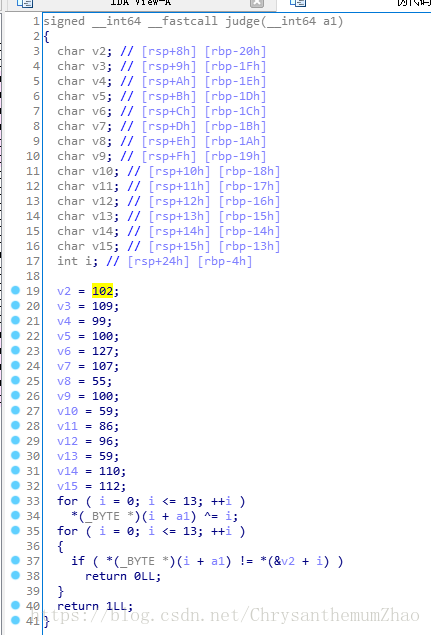This screenshot has width=431, height=635.
Task: Toggle breakpoint dot on line 34
Action: pyautogui.click(x=15, y=515)
